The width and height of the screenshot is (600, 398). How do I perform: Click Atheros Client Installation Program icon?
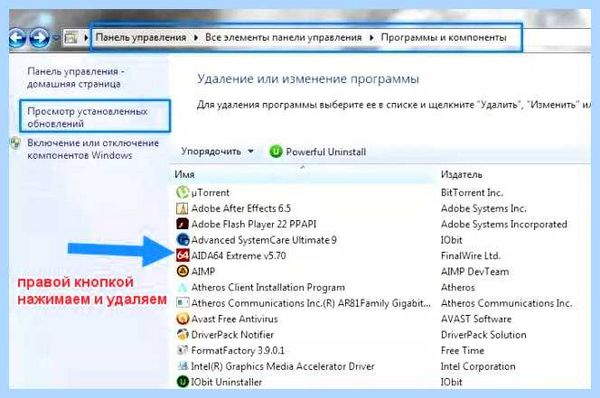183,287
